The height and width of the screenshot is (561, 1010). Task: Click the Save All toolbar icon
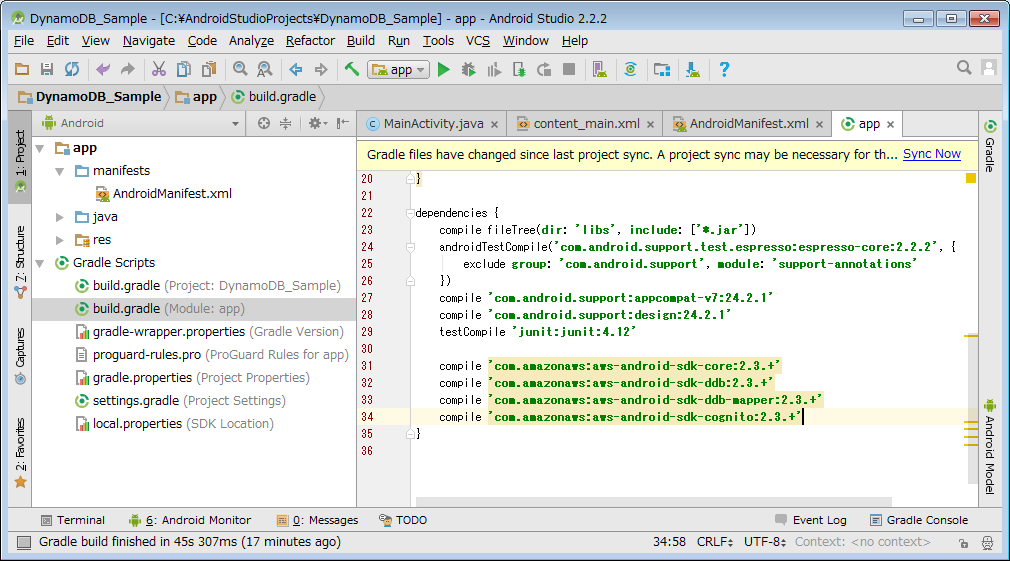(46, 69)
